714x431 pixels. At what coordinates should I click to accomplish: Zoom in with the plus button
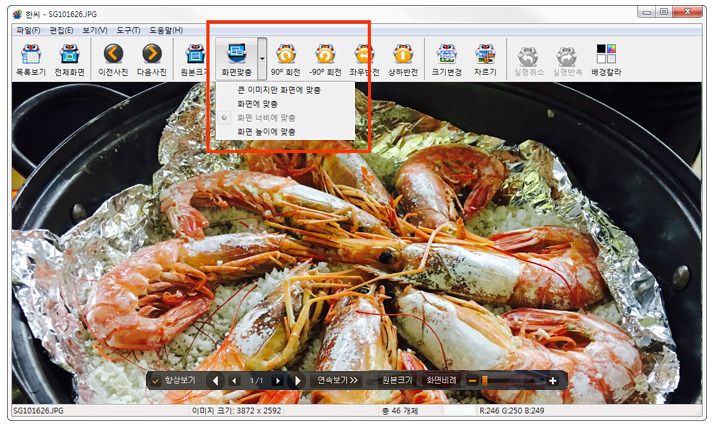coord(553,380)
